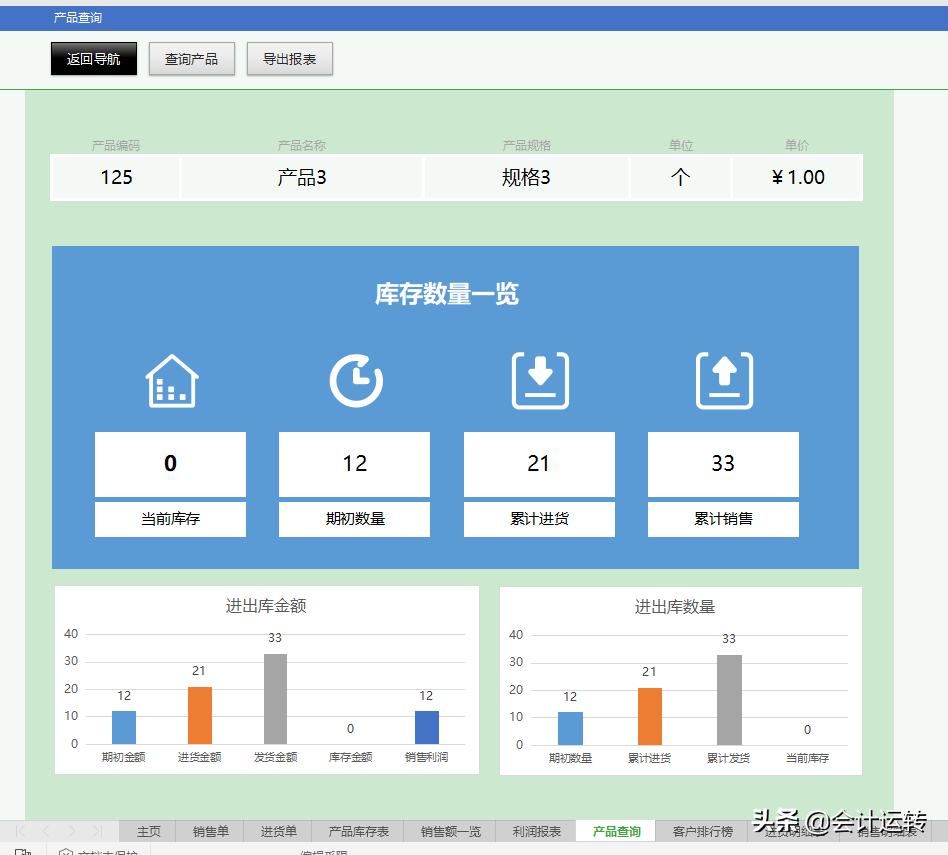Click the blue 期初金额 bar

coord(124,727)
